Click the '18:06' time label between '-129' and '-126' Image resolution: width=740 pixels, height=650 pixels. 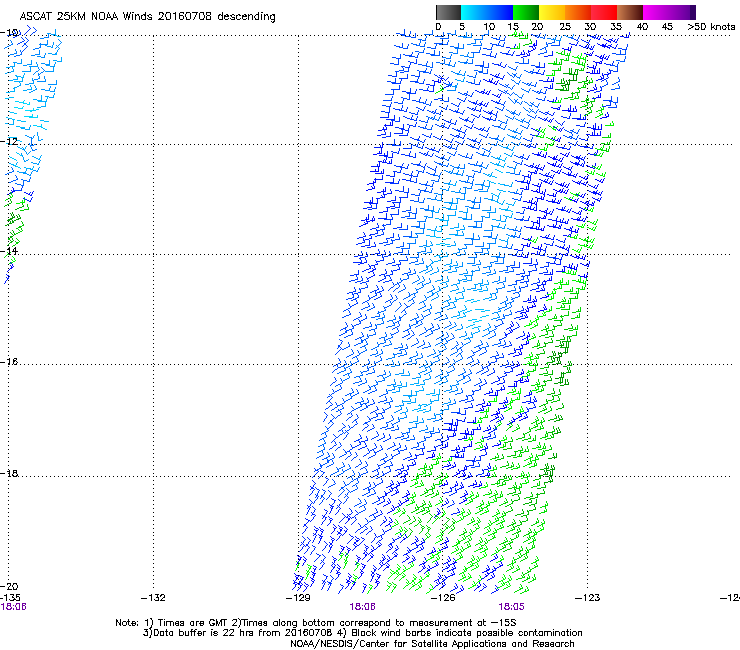tap(362, 607)
